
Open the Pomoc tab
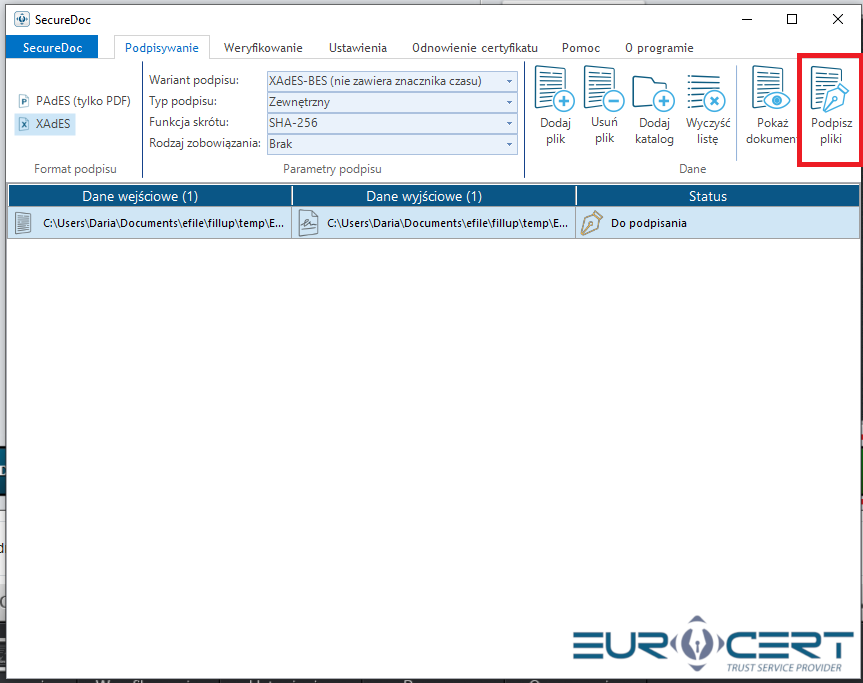pyautogui.click(x=581, y=48)
